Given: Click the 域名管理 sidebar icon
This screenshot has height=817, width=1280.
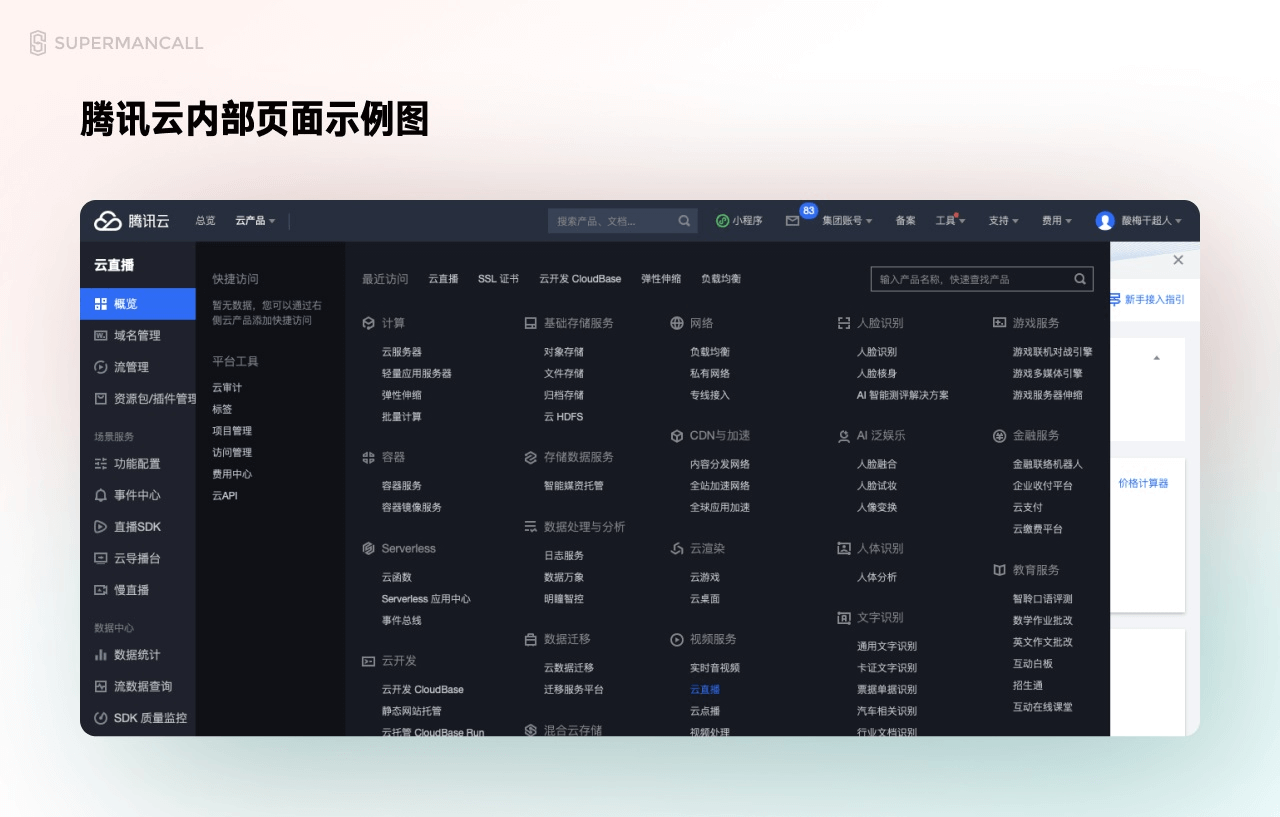Looking at the screenshot, I should click(x=100, y=335).
